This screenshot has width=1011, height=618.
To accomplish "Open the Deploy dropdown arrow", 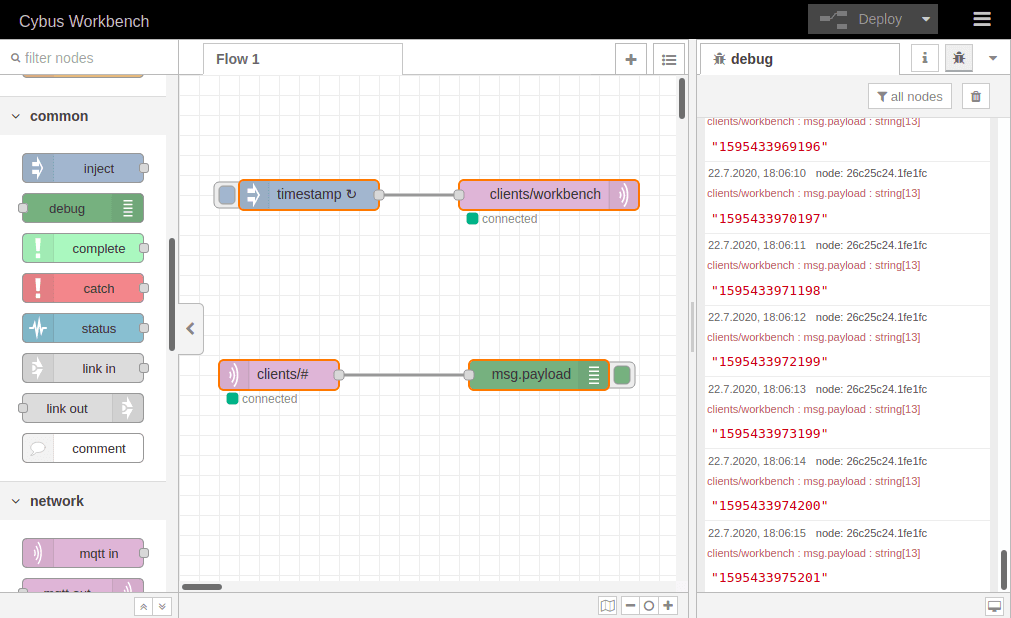I will pos(927,19).
